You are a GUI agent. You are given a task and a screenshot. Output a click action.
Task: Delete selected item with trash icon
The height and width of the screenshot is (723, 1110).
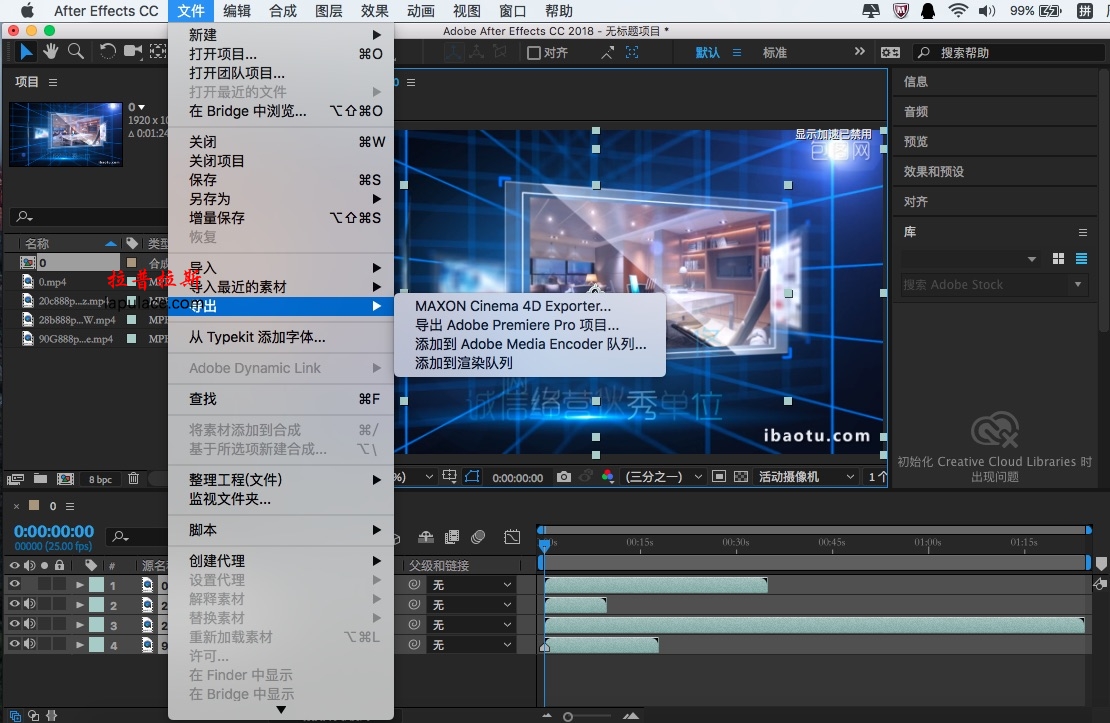tap(133, 479)
